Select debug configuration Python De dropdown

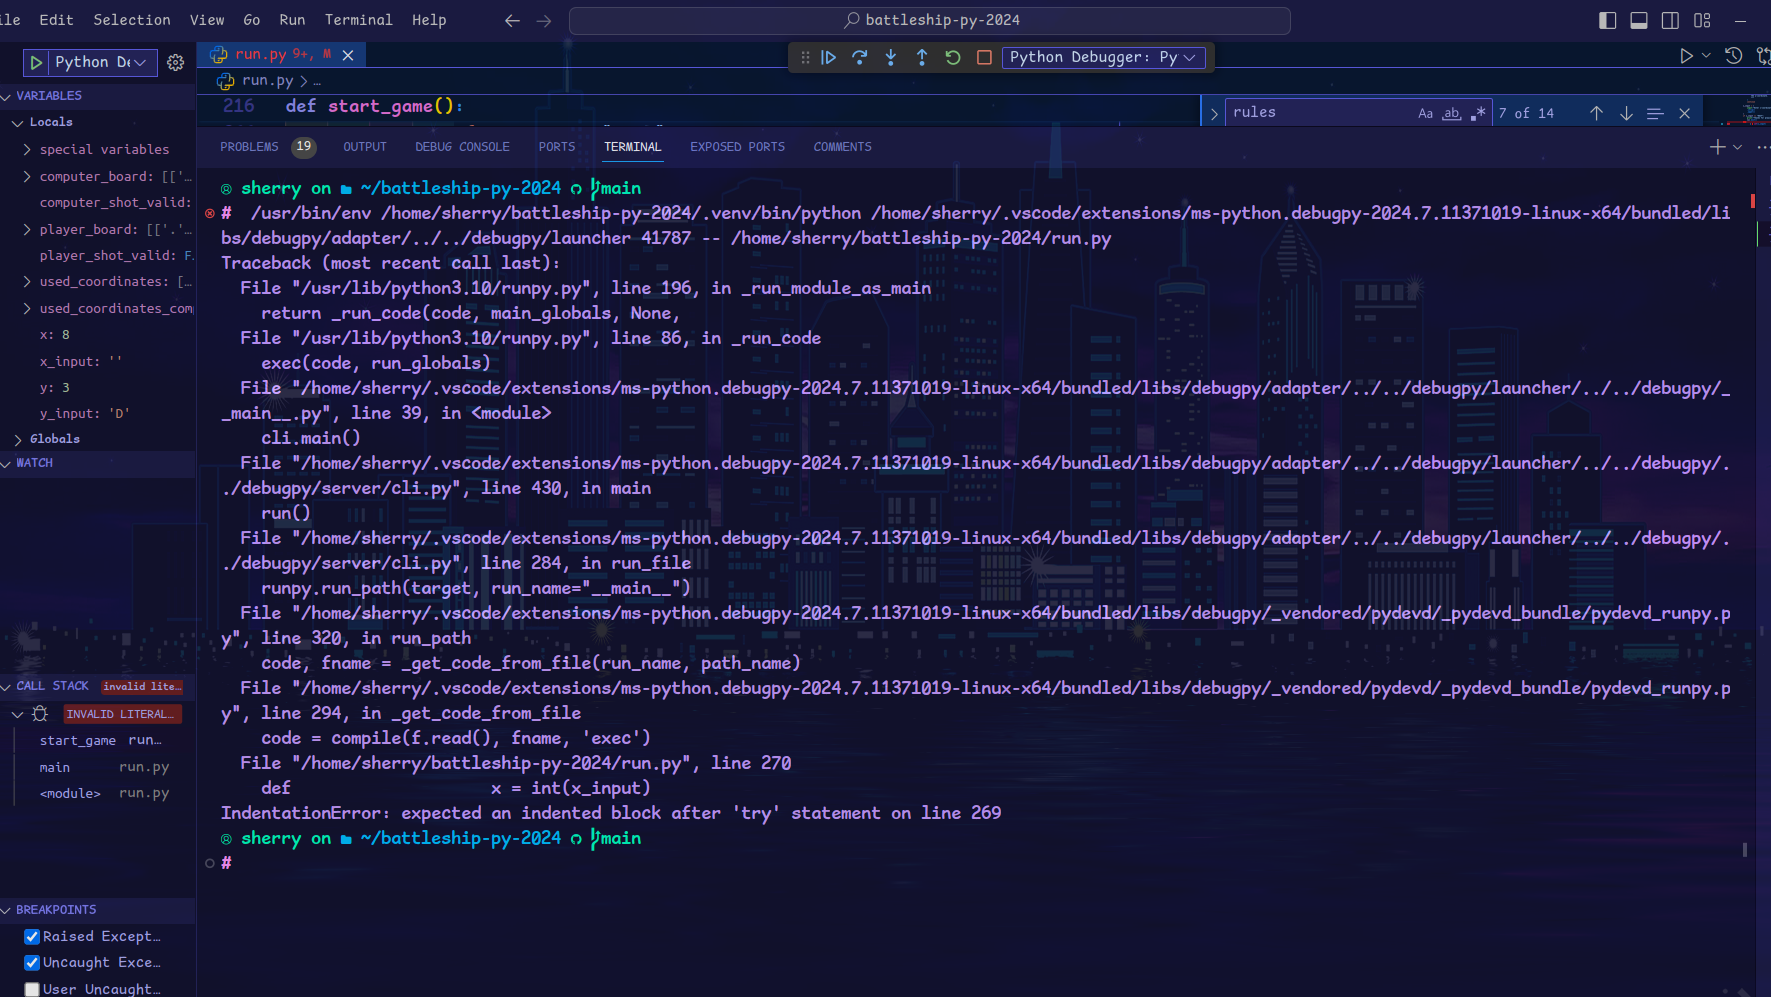103,62
